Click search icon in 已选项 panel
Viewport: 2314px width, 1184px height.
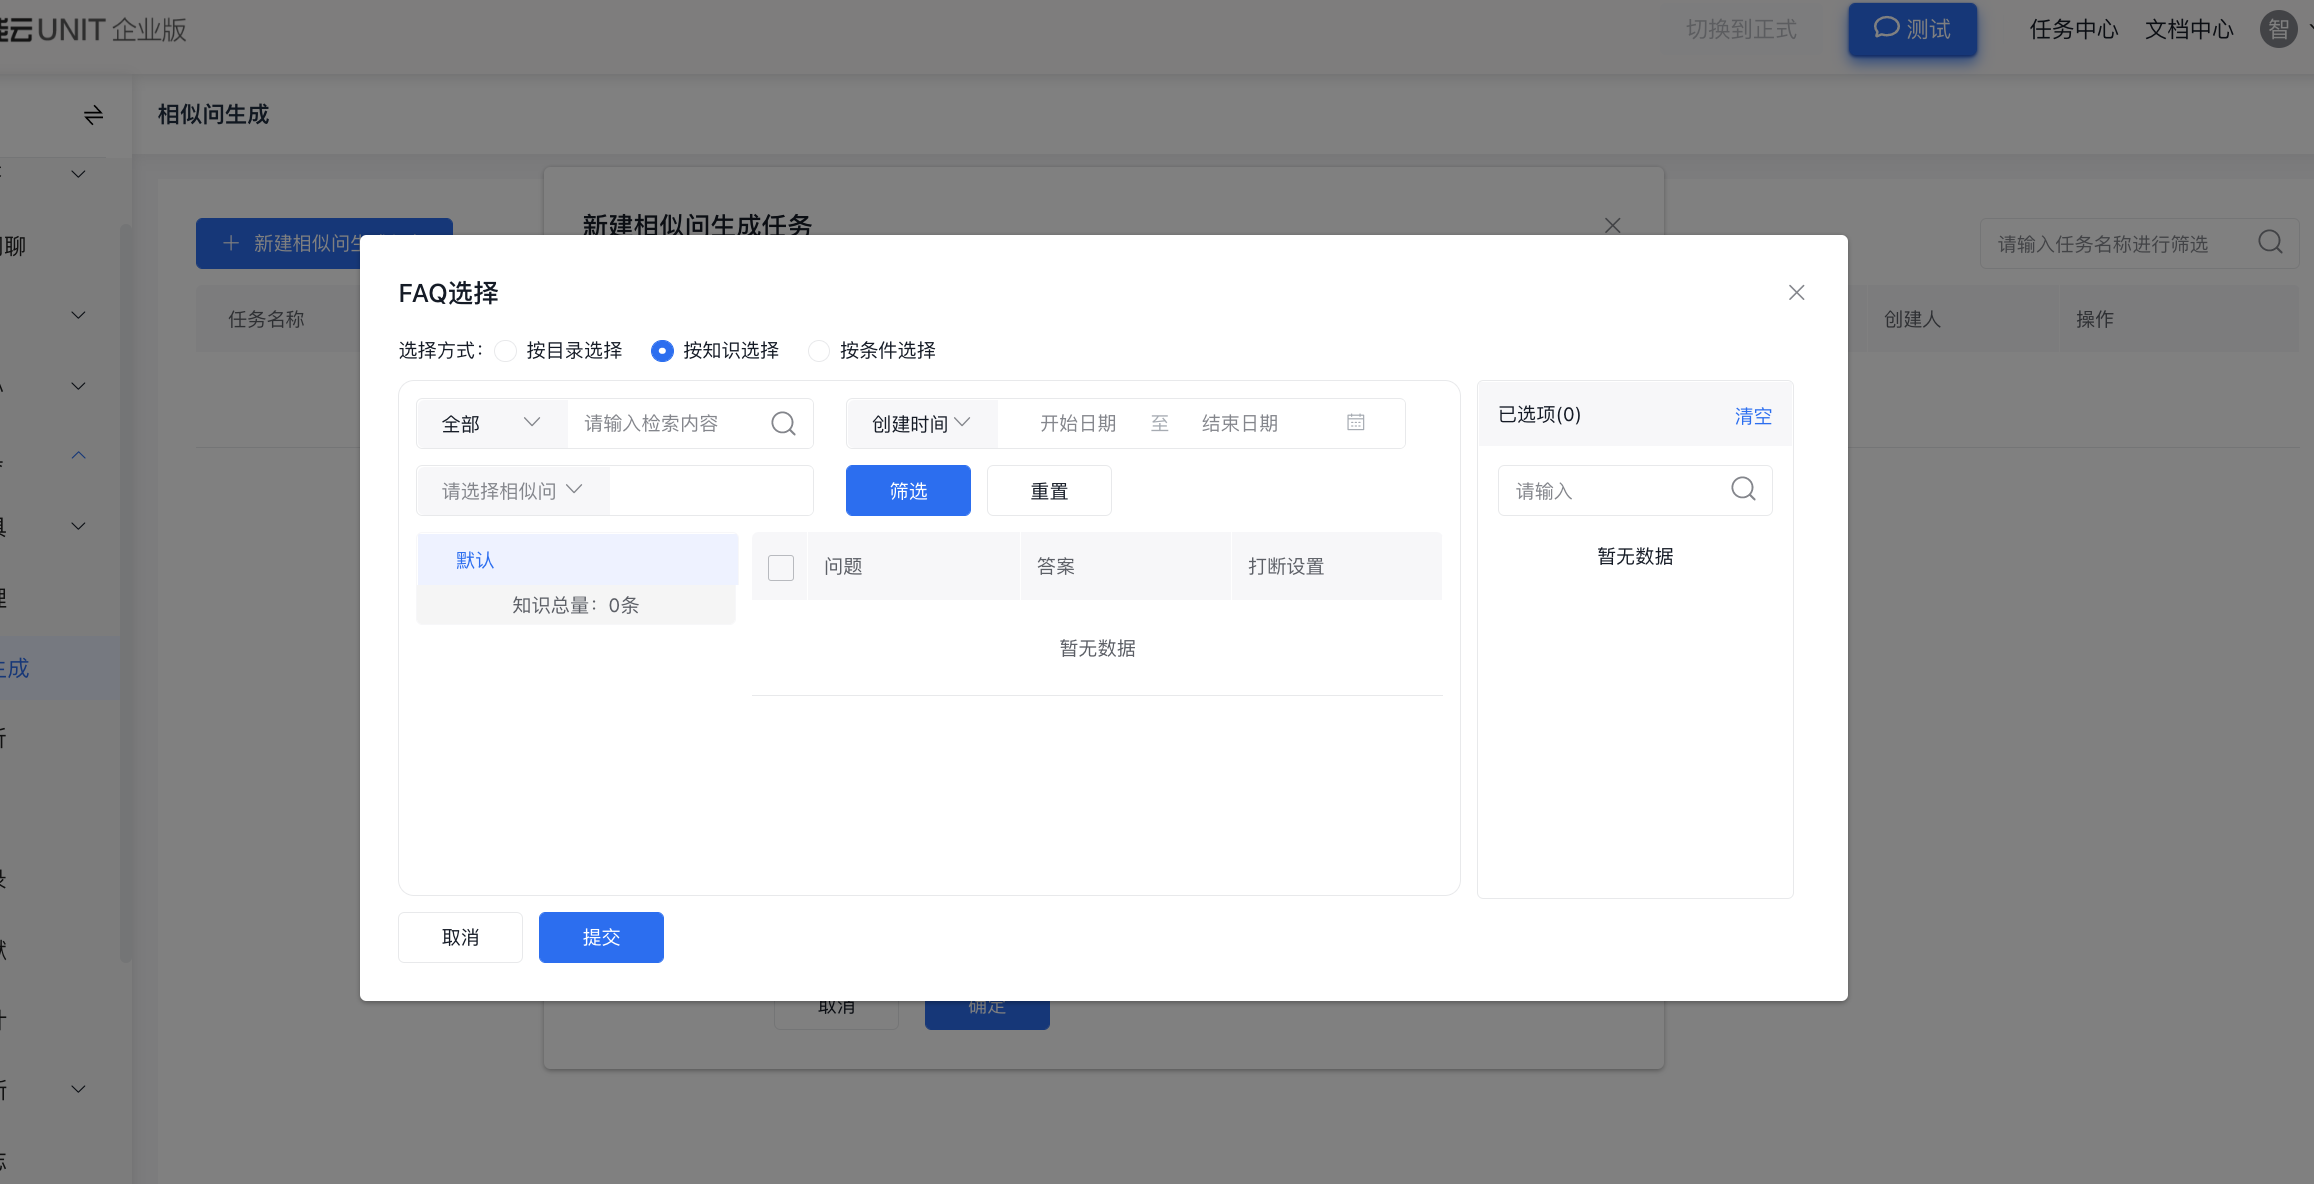pyautogui.click(x=1743, y=489)
